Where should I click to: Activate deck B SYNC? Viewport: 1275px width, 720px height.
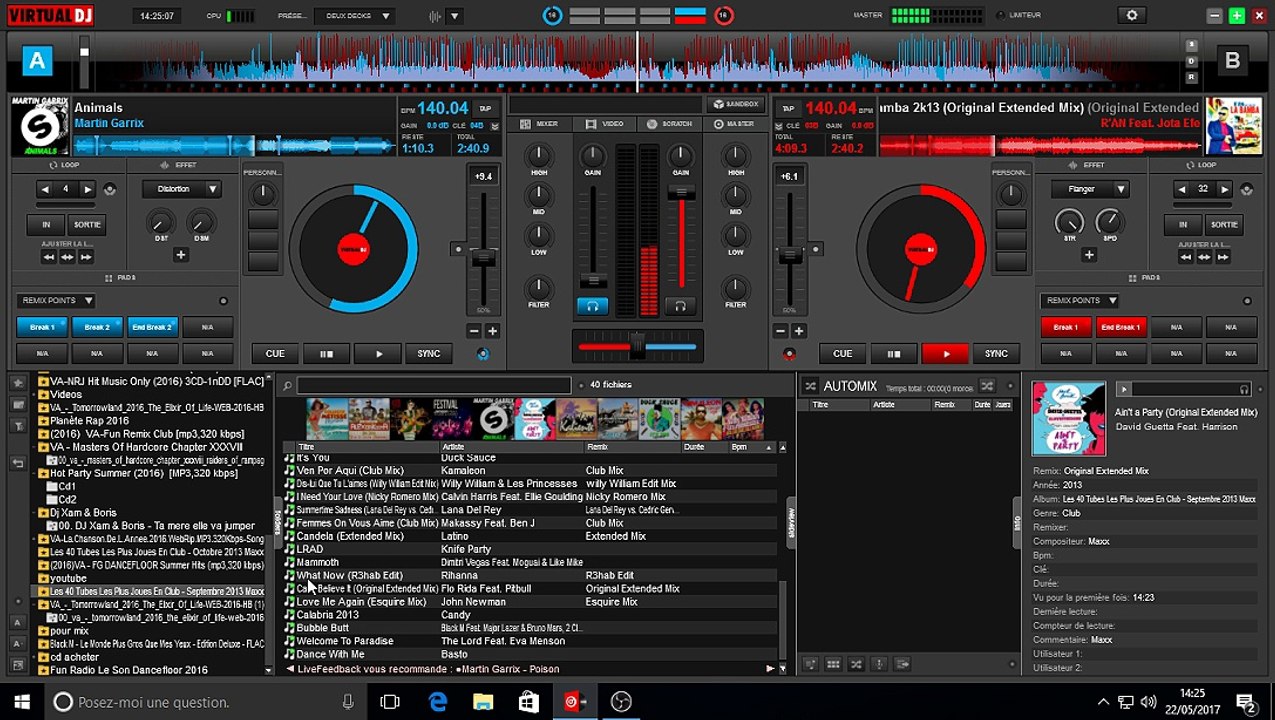(996, 354)
